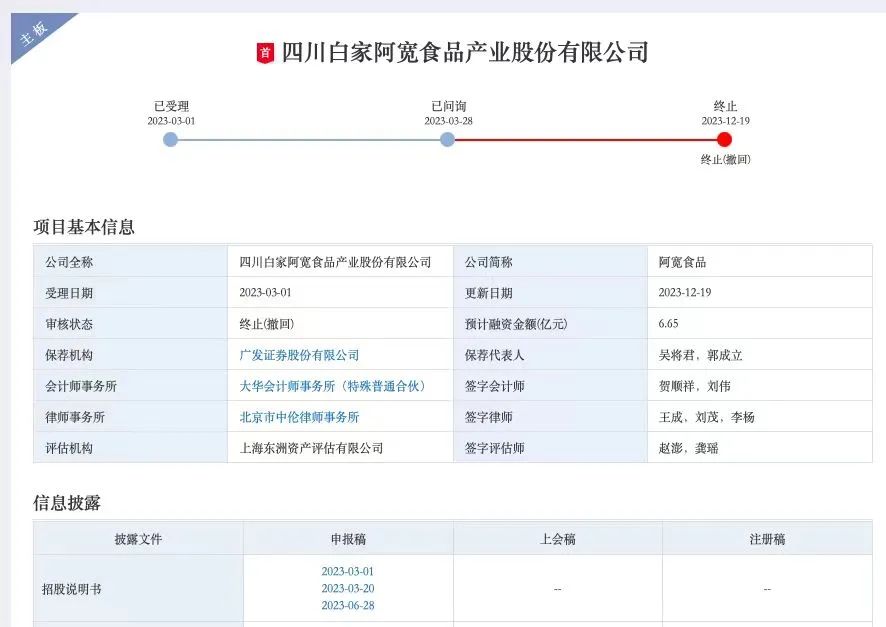Open the 2023-03-20 prospectus draft link
886x627 pixels.
(347, 589)
